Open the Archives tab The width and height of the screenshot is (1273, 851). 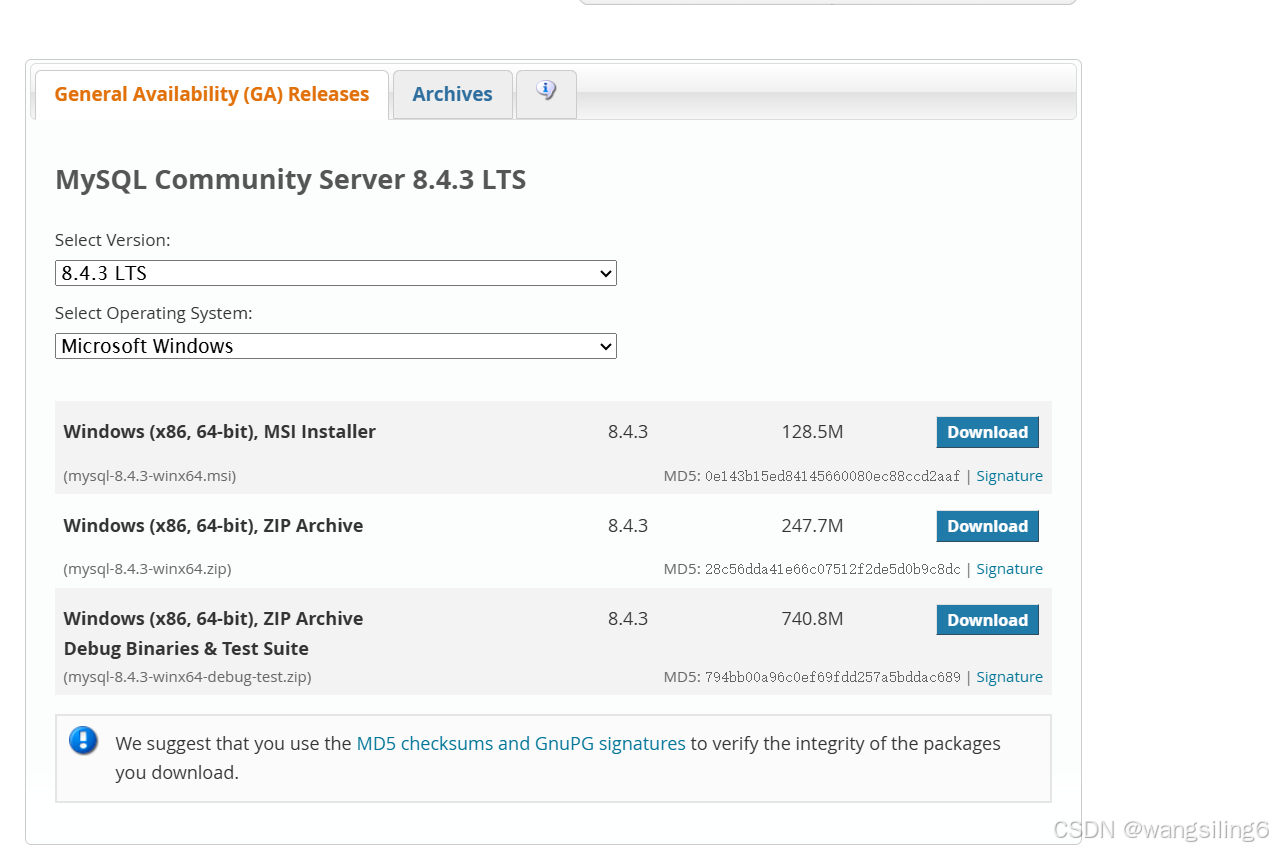(453, 94)
